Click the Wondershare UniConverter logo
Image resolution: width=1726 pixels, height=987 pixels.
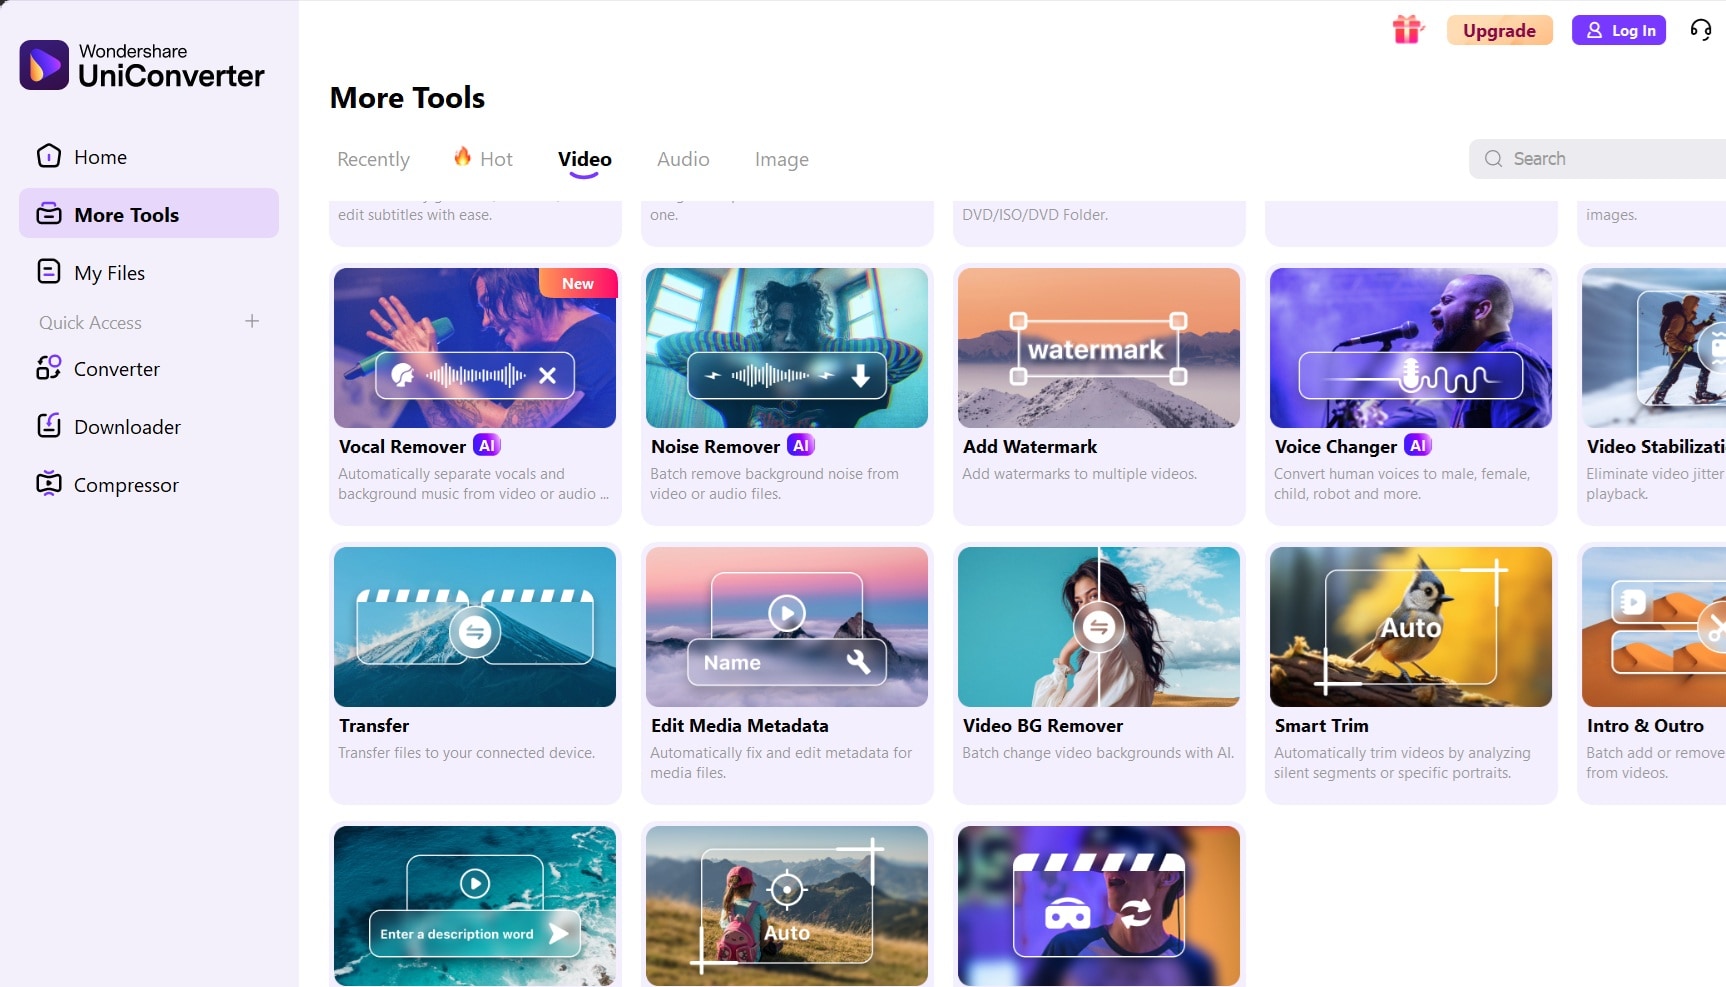pos(142,65)
